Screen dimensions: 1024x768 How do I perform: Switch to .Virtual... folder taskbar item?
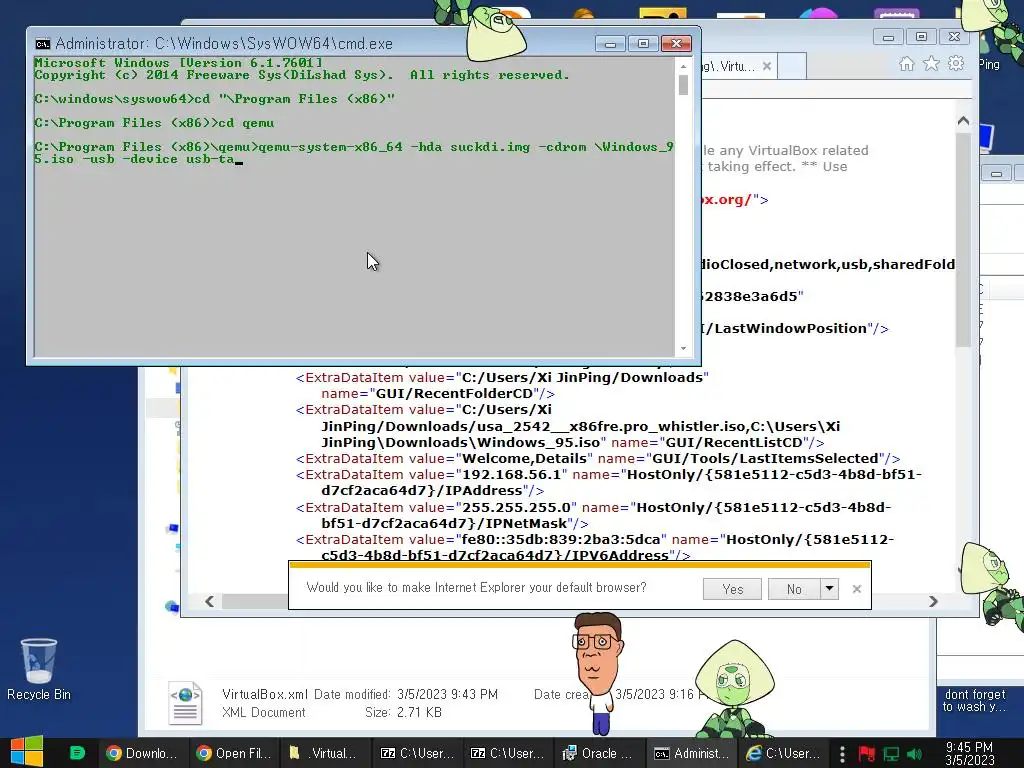pyautogui.click(x=325, y=753)
